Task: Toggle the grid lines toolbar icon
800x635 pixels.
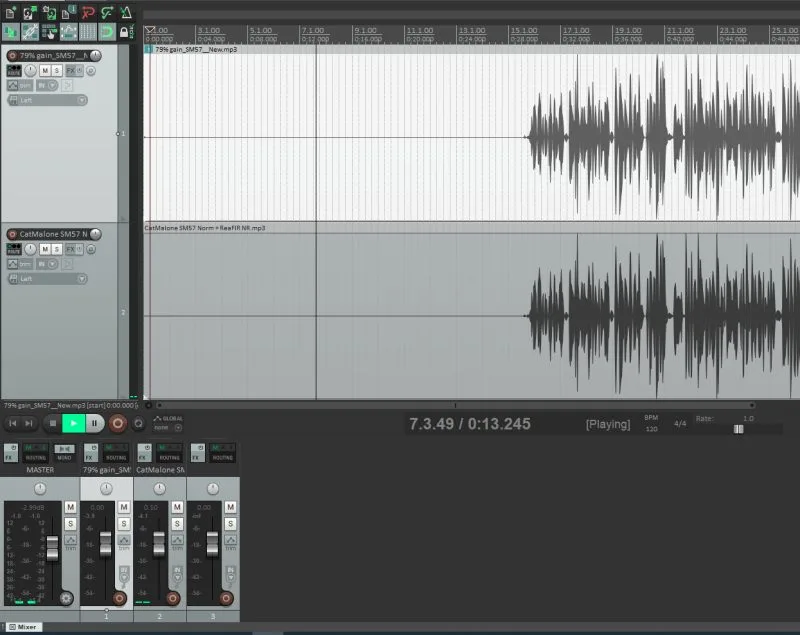Action: click(88, 32)
